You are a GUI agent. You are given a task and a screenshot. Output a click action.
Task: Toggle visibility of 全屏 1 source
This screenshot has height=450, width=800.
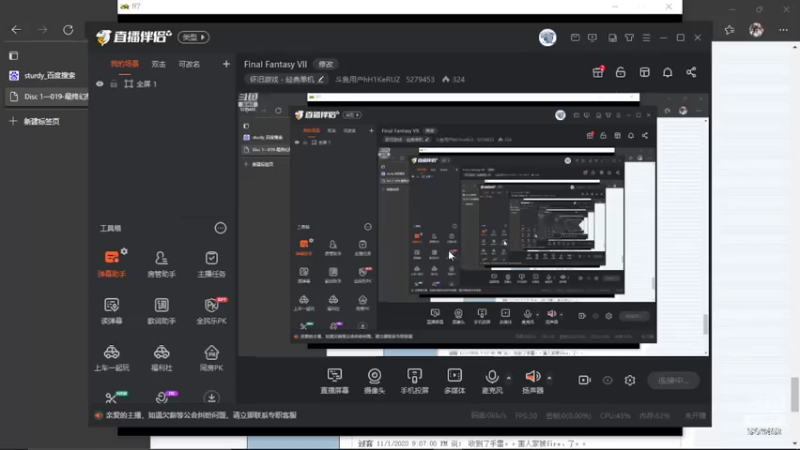coord(99,84)
